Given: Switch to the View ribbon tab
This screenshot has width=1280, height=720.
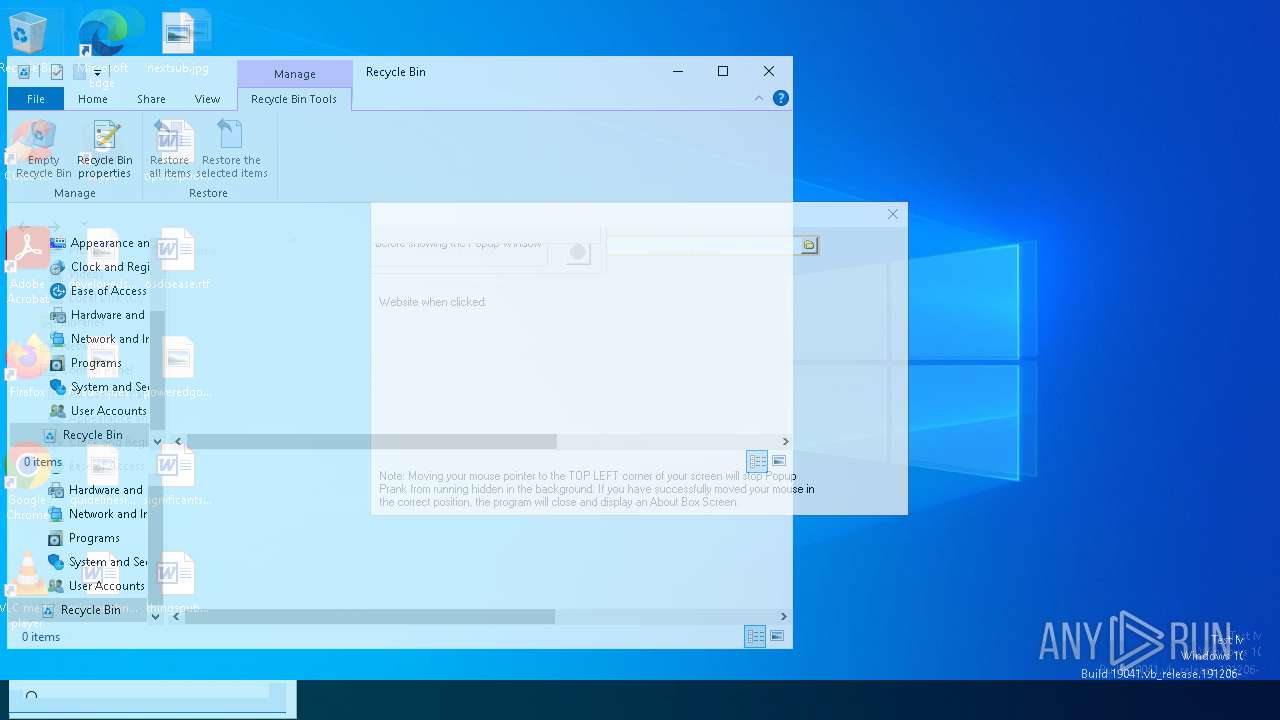Looking at the screenshot, I should [207, 99].
